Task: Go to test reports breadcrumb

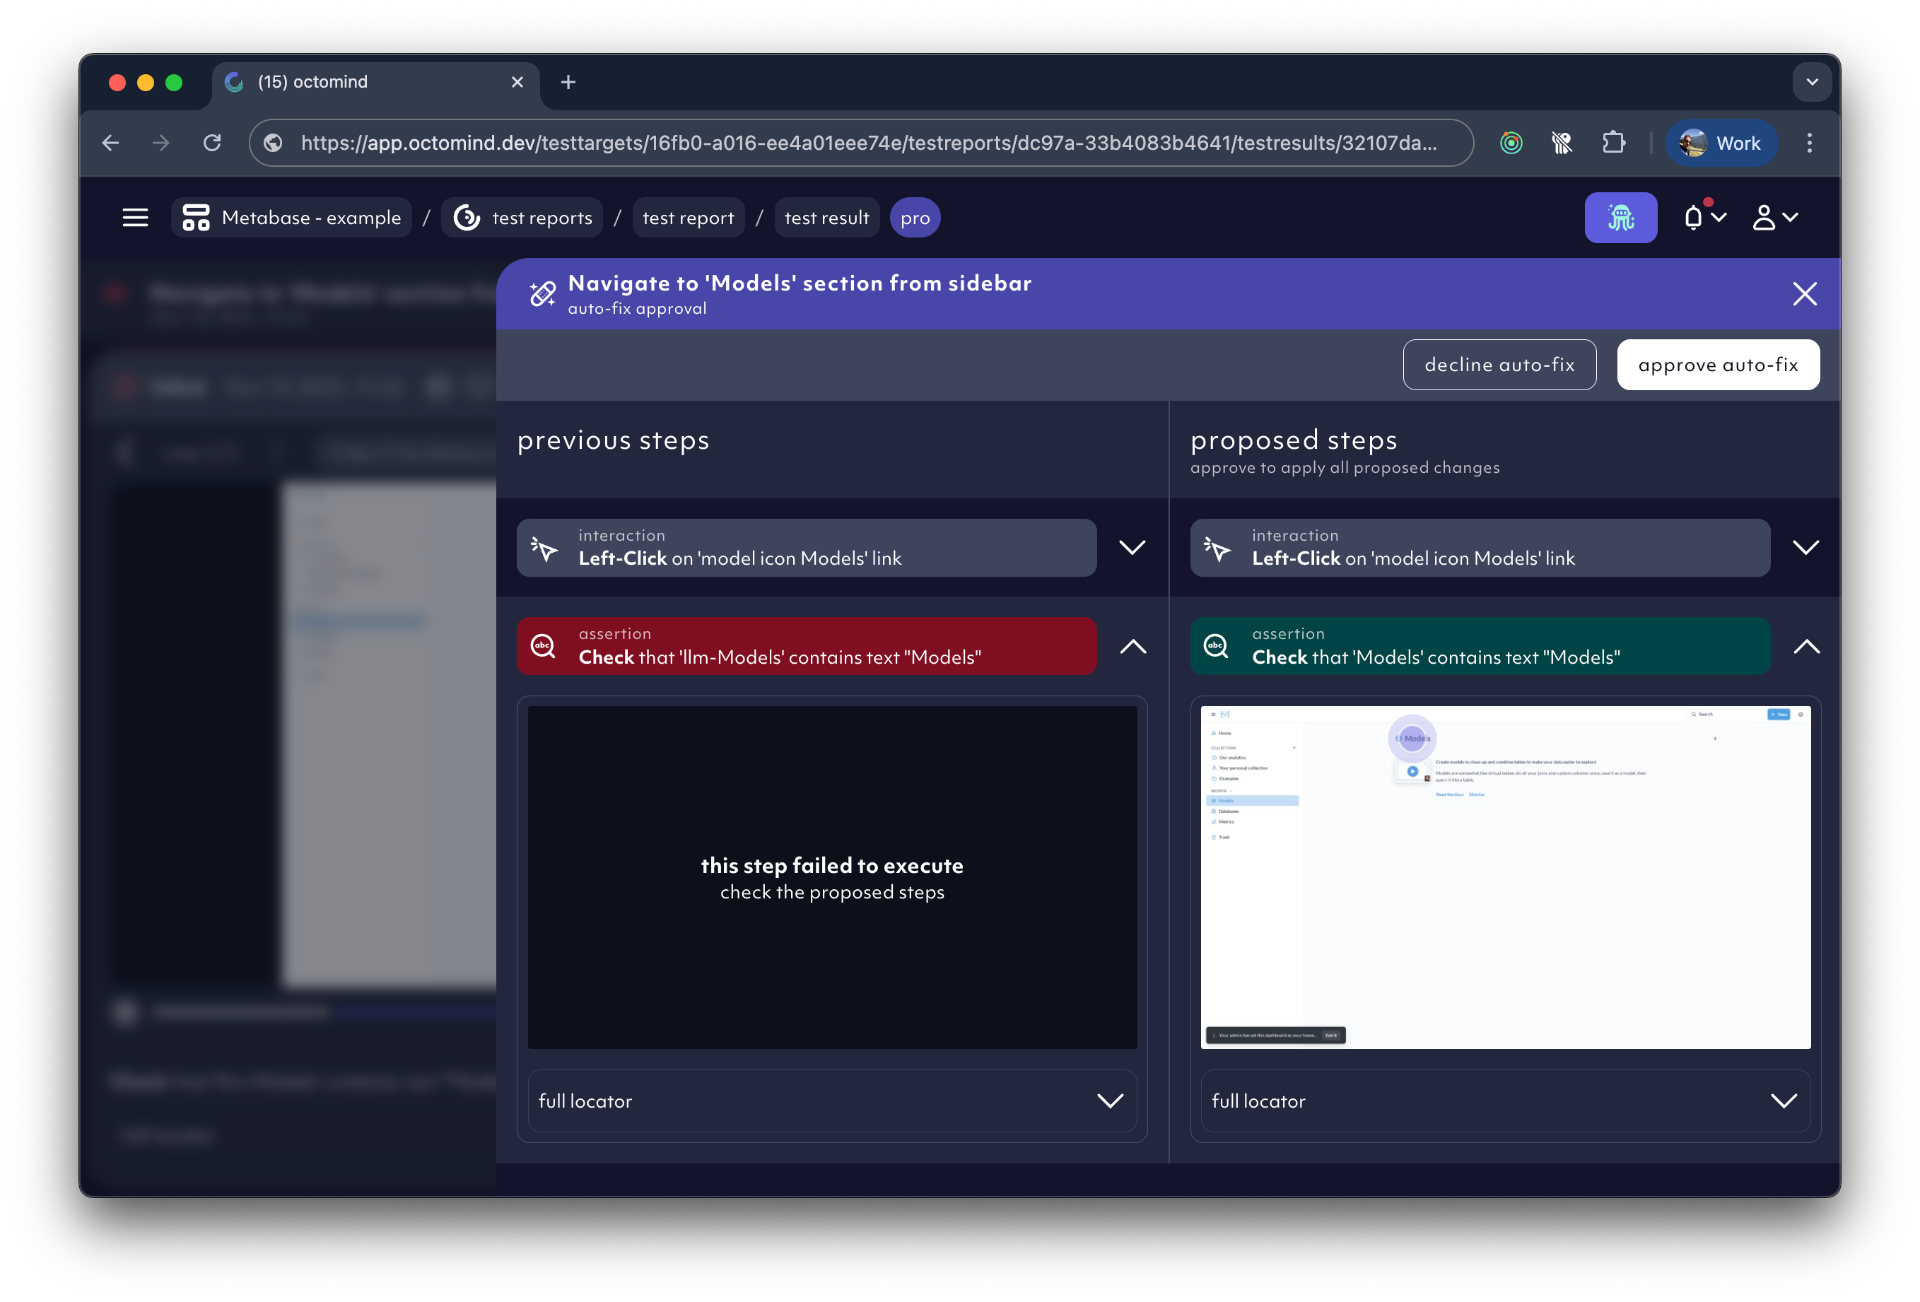Action: pos(523,218)
